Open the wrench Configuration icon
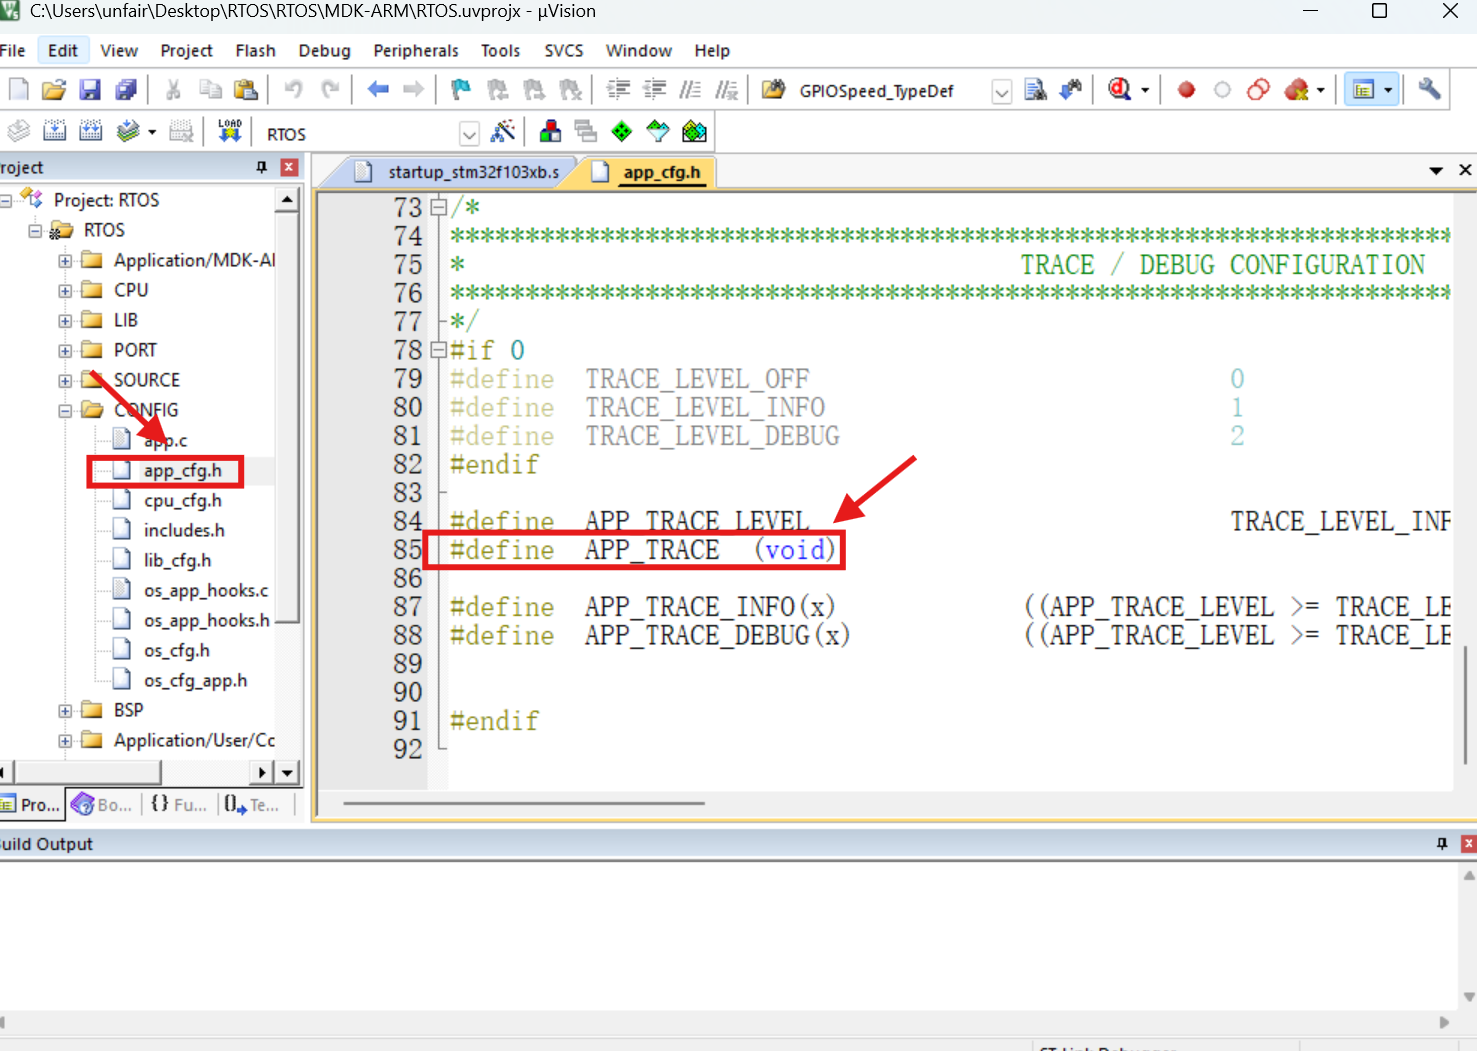 [x=1430, y=89]
